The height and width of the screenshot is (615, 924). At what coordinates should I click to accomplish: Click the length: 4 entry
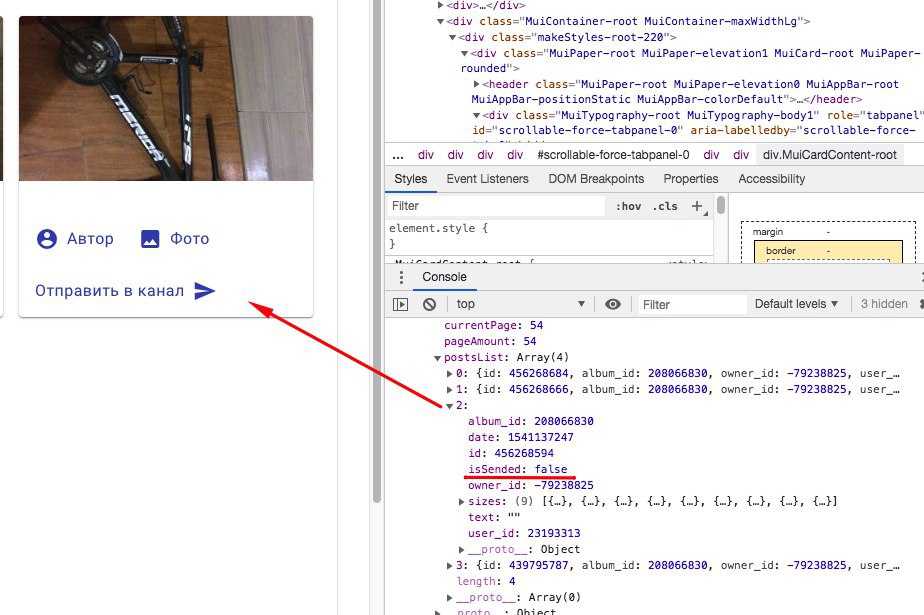pos(486,581)
